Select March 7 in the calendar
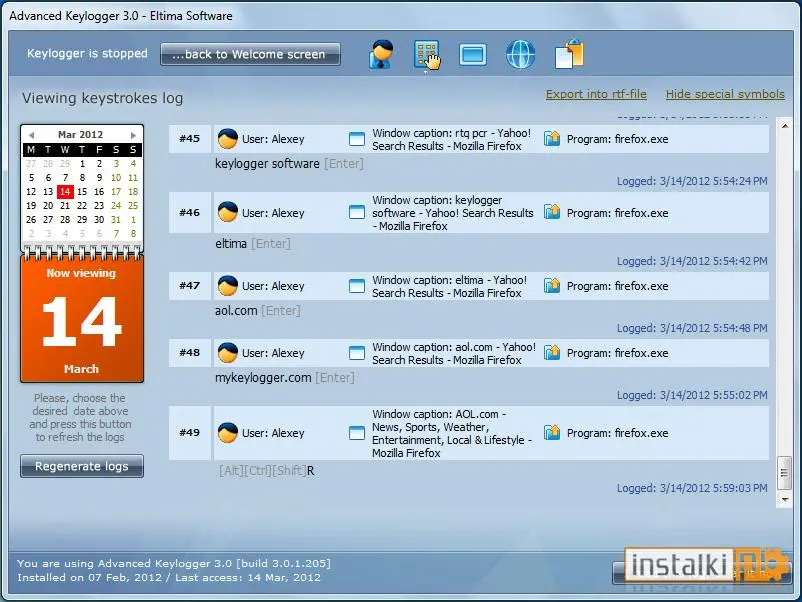This screenshot has height=602, width=802. point(65,177)
